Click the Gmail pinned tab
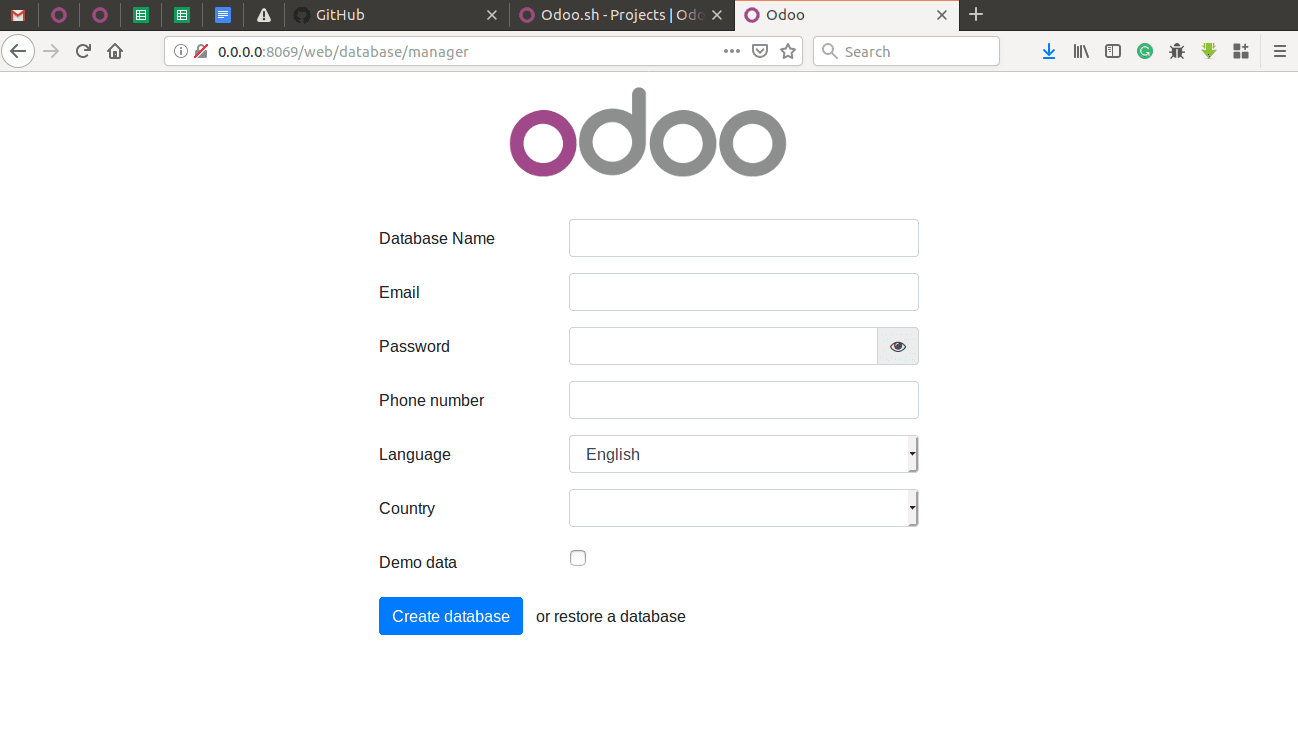1298x739 pixels. click(x=18, y=14)
